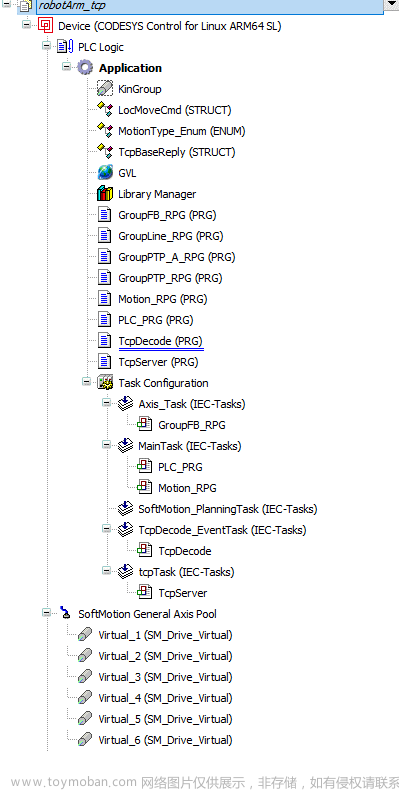Click the SoftMotion General Axis Pool icon
The width and height of the screenshot is (399, 791).
65,613
